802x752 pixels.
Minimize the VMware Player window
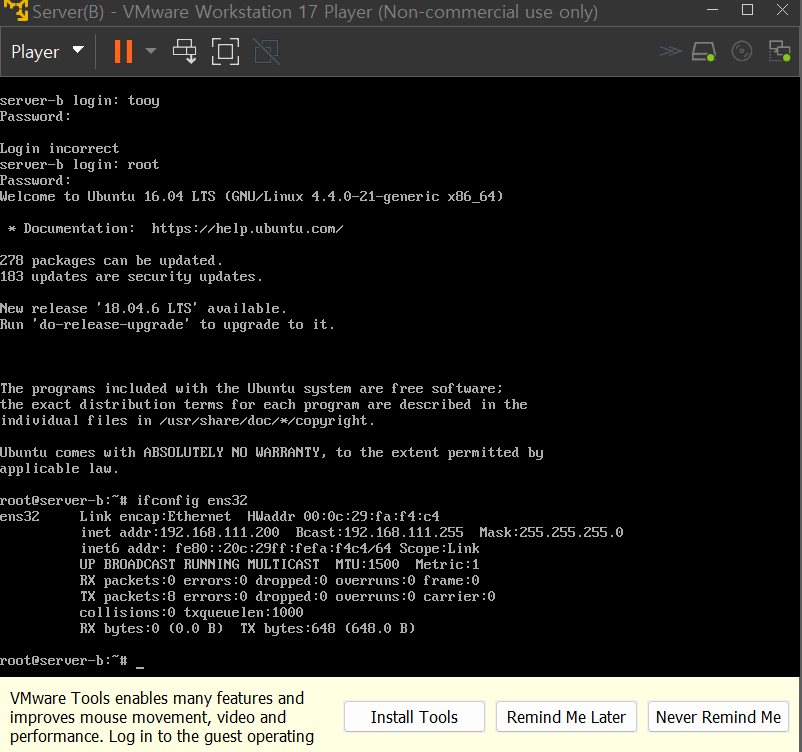(712, 10)
